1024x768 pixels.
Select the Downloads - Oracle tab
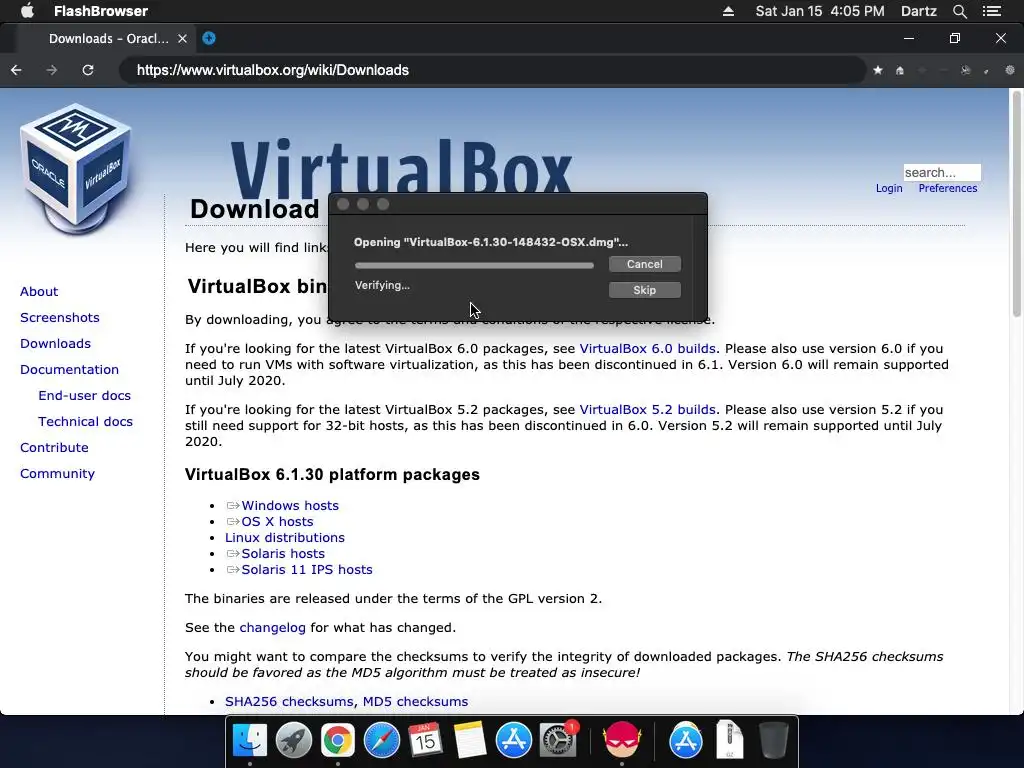(108, 39)
